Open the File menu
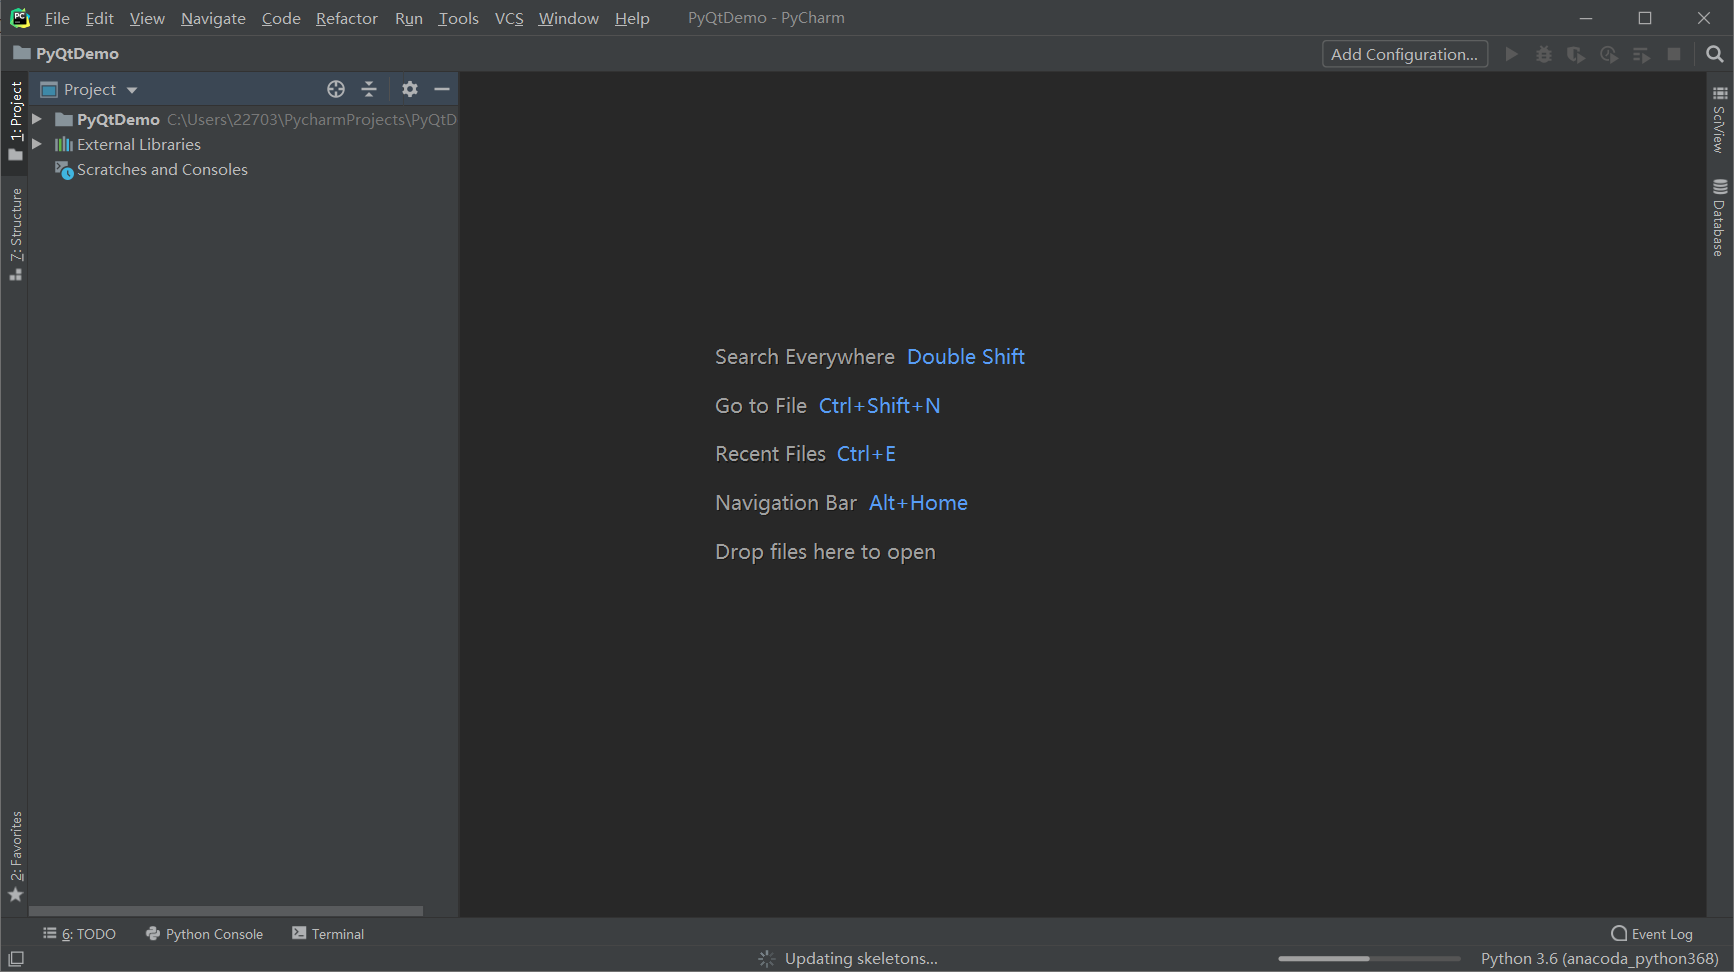Image resolution: width=1734 pixels, height=972 pixels. click(x=57, y=18)
